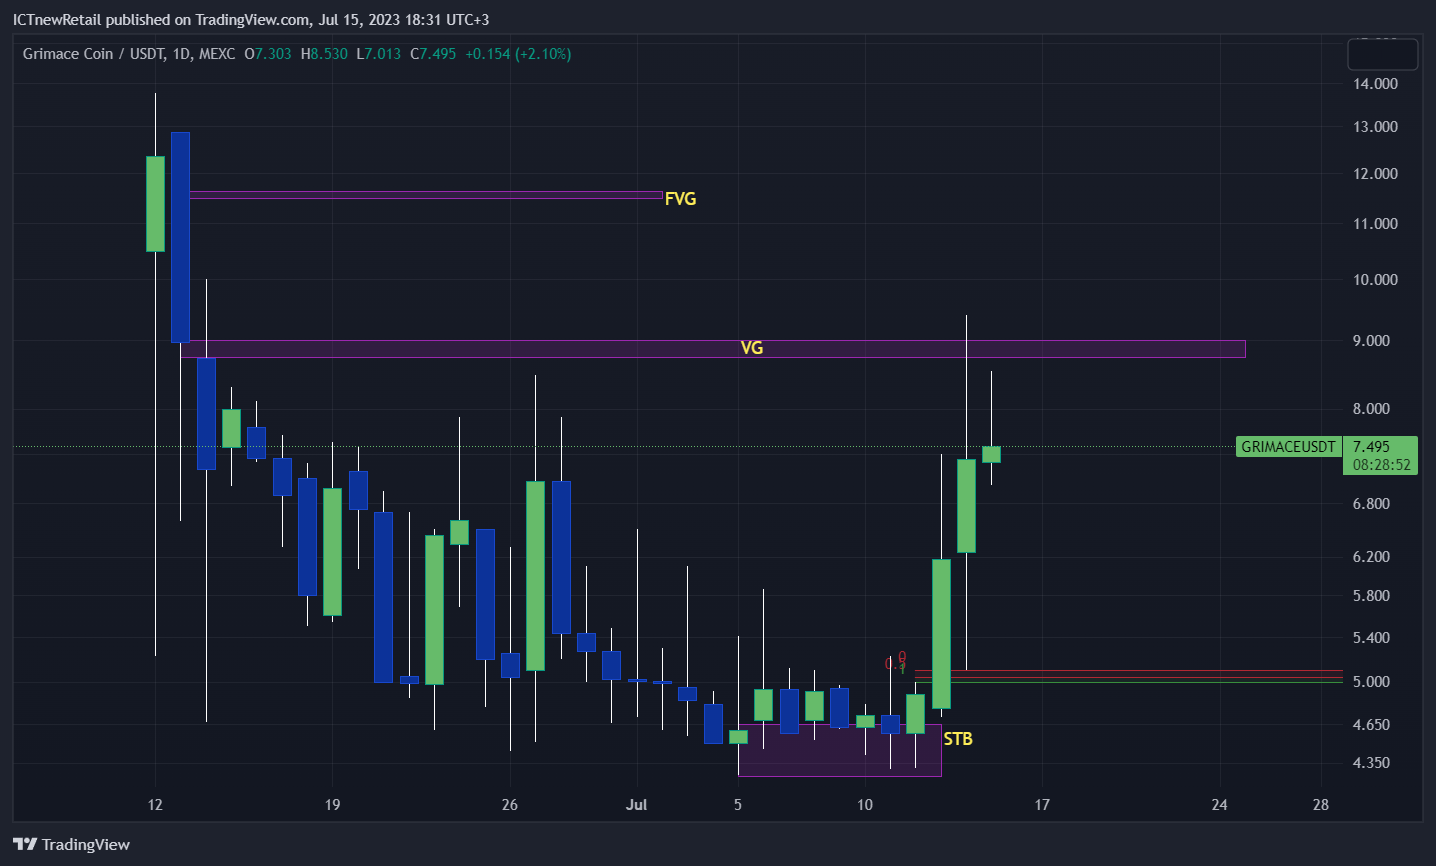This screenshot has height=866, width=1436.
Task: Click the publication header text at top
Action: [x=251, y=20]
